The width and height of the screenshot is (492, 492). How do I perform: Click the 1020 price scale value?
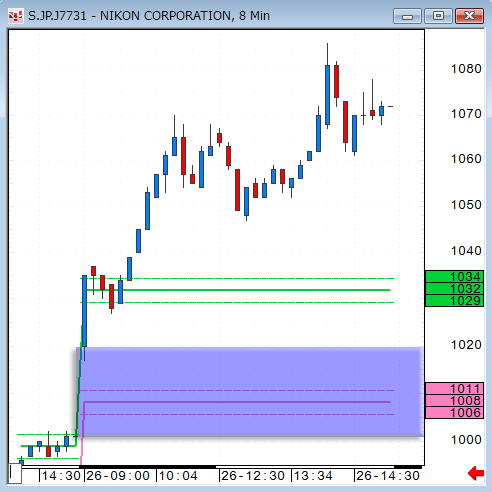coord(466,345)
